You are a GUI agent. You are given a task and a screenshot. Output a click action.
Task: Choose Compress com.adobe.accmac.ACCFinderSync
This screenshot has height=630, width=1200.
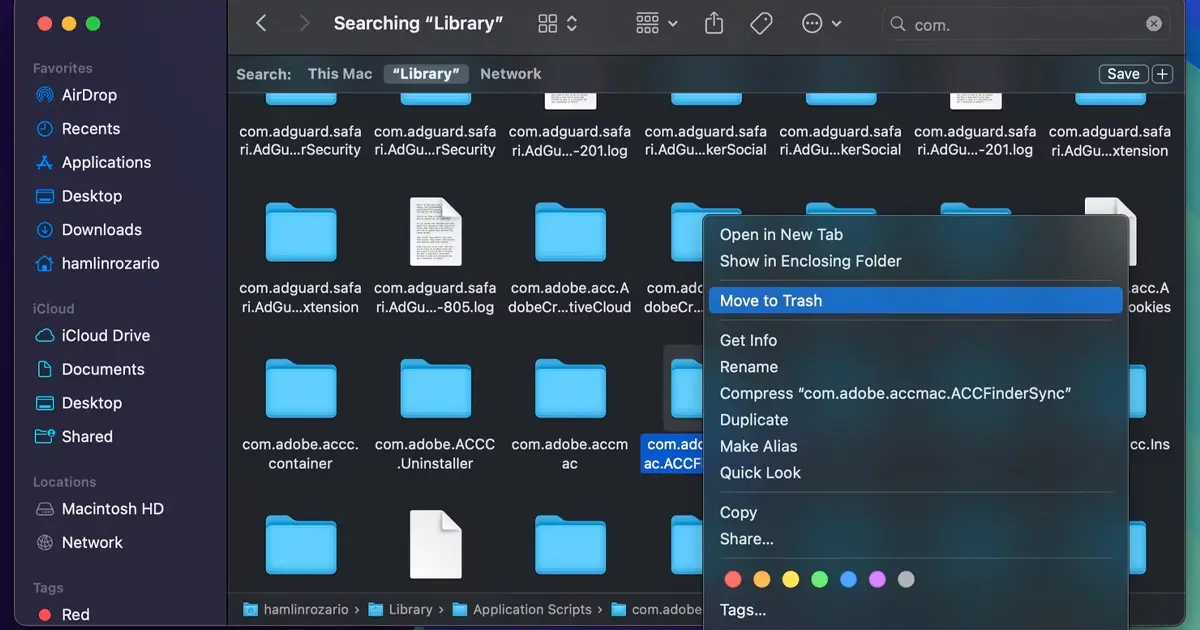tap(895, 394)
